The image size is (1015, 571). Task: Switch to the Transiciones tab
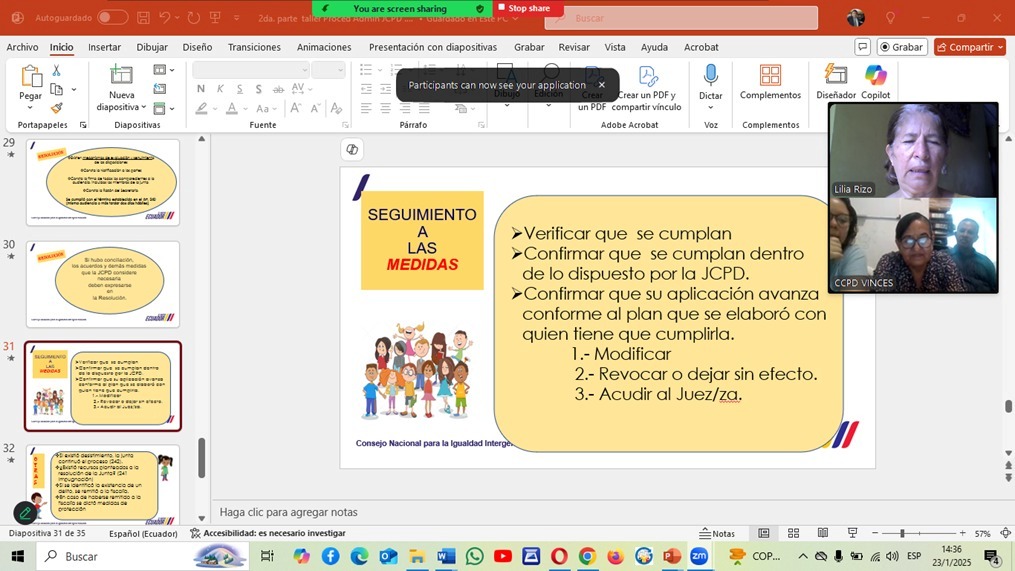(x=254, y=47)
